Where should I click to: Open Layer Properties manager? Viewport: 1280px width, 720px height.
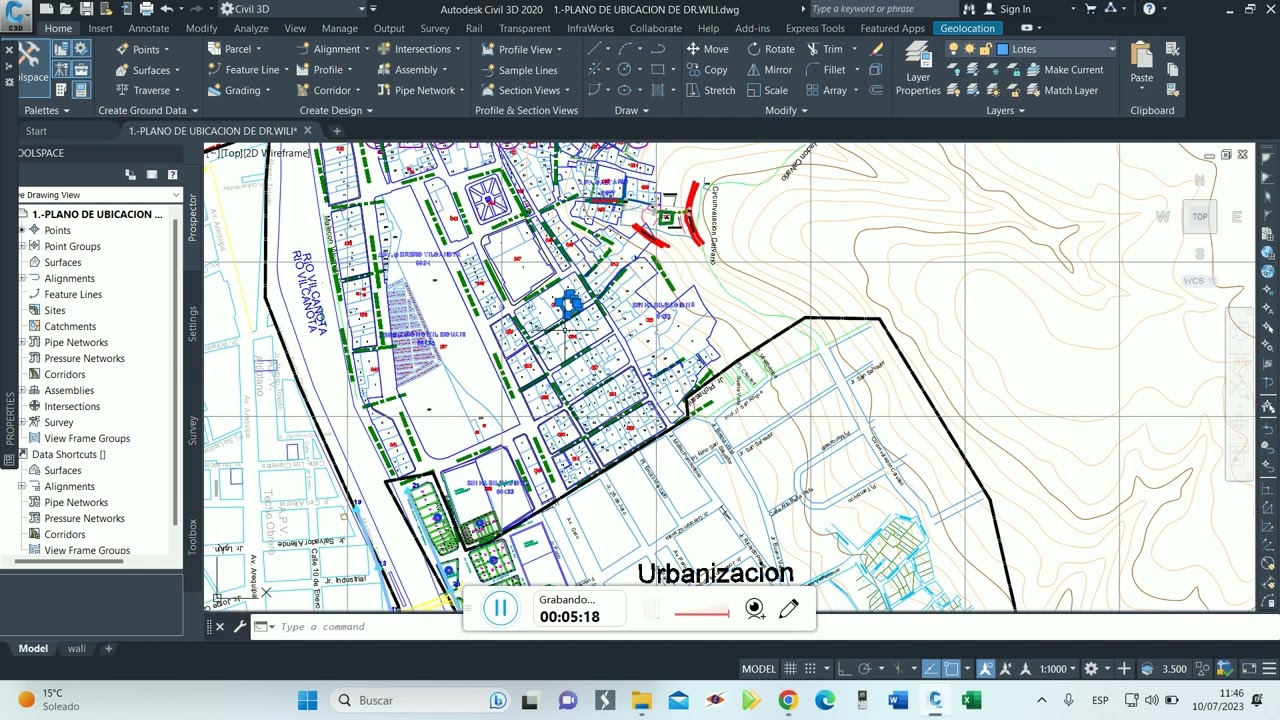click(x=917, y=70)
